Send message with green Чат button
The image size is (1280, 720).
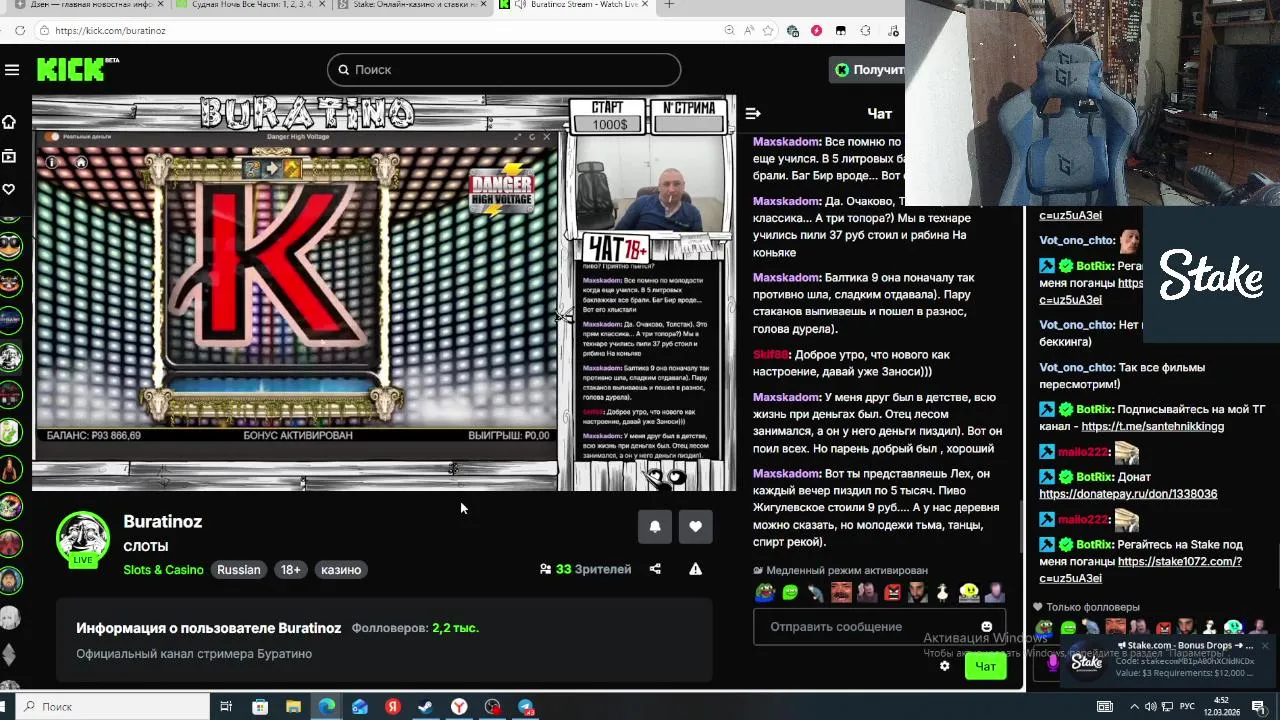coord(985,666)
